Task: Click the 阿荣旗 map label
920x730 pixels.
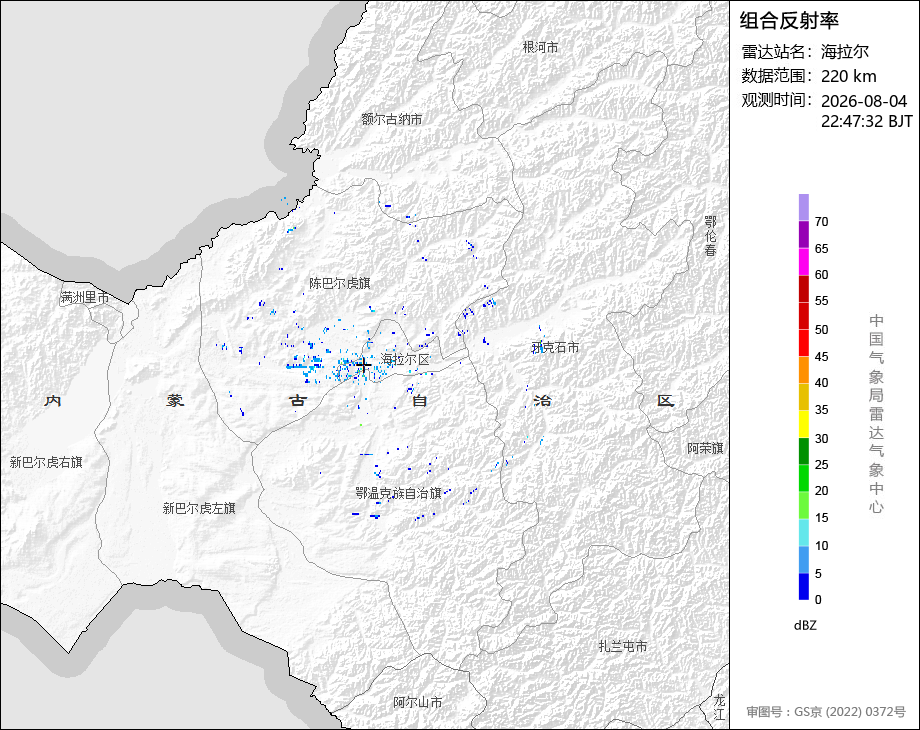Action: (x=705, y=448)
